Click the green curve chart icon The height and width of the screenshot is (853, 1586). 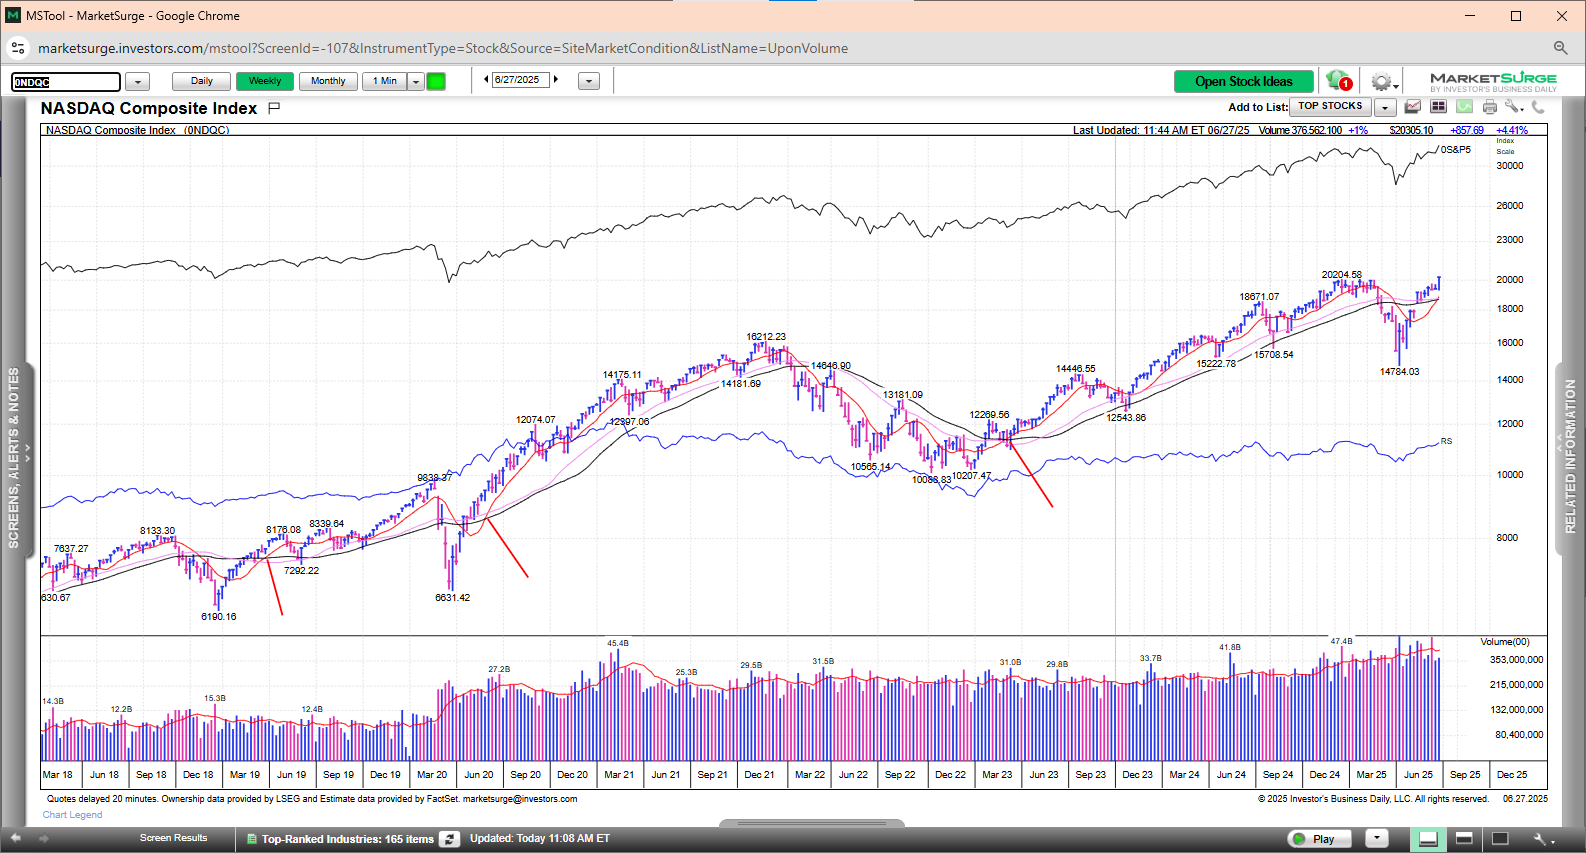tap(1464, 107)
